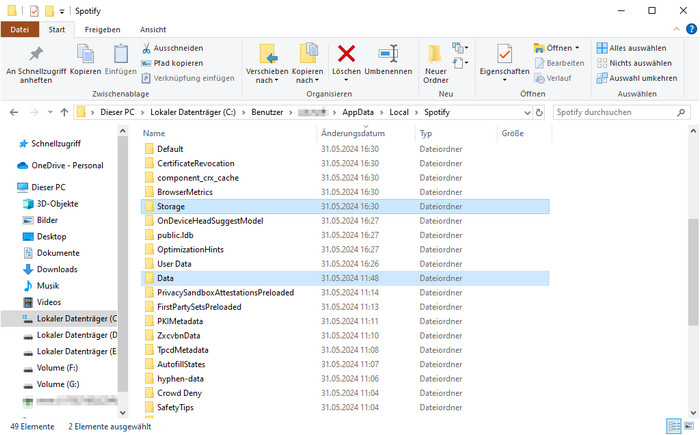
Task: Expand address bar history dropdown
Action: point(527,113)
